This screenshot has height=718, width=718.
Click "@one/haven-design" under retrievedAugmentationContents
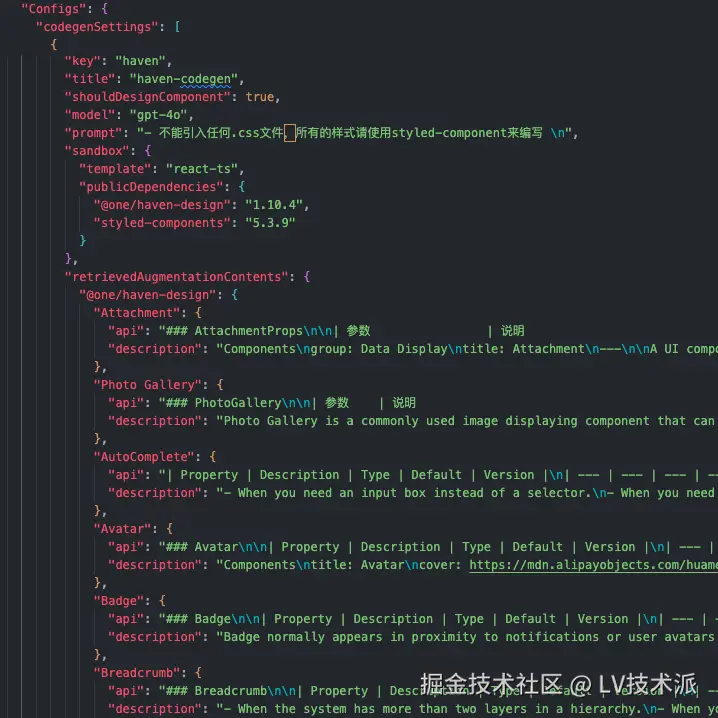(x=147, y=295)
